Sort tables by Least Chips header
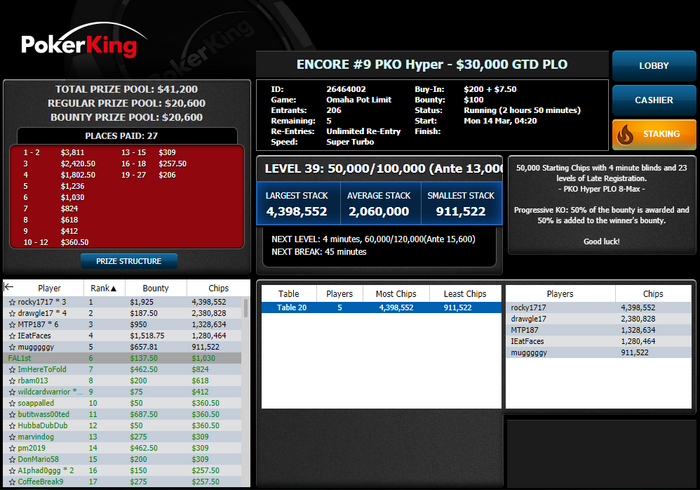This screenshot has height=490, width=700. (x=465, y=294)
